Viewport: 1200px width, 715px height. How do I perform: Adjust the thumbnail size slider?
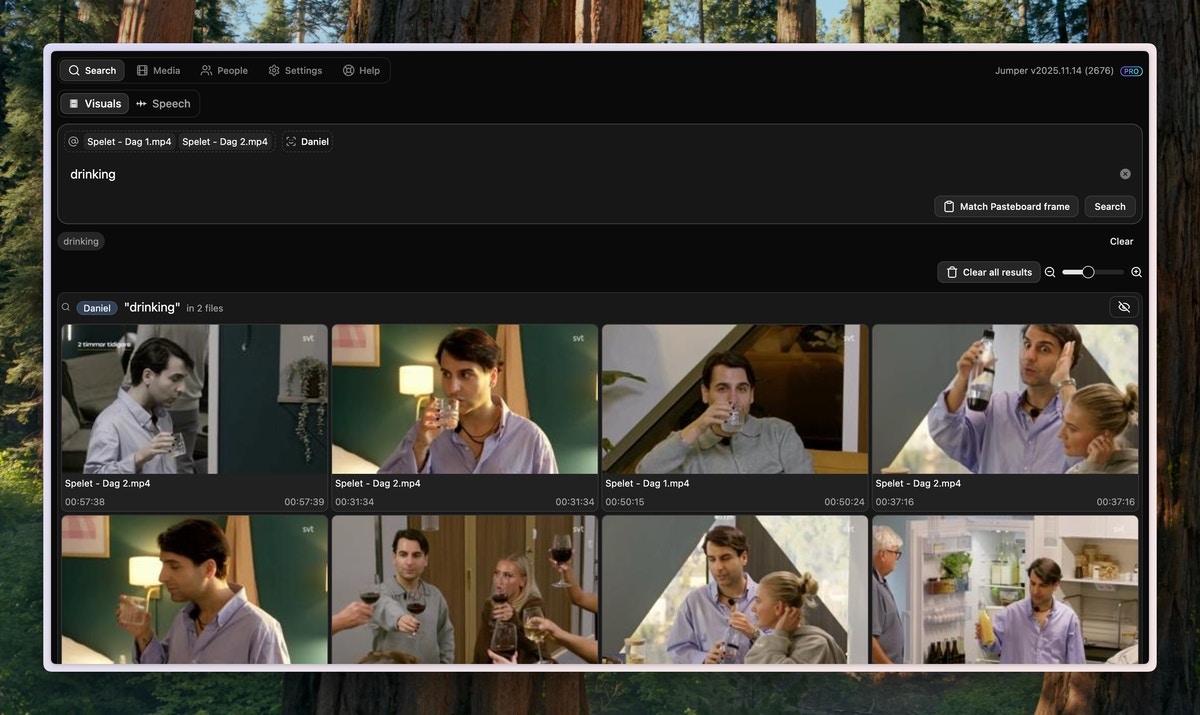point(1088,271)
